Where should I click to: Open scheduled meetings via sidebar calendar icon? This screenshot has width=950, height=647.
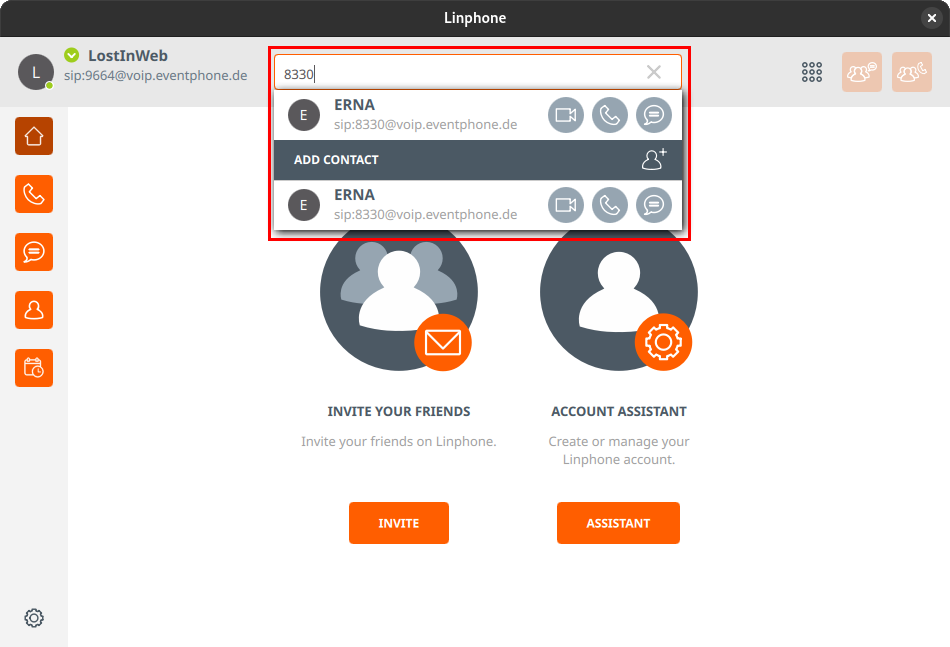point(34,368)
